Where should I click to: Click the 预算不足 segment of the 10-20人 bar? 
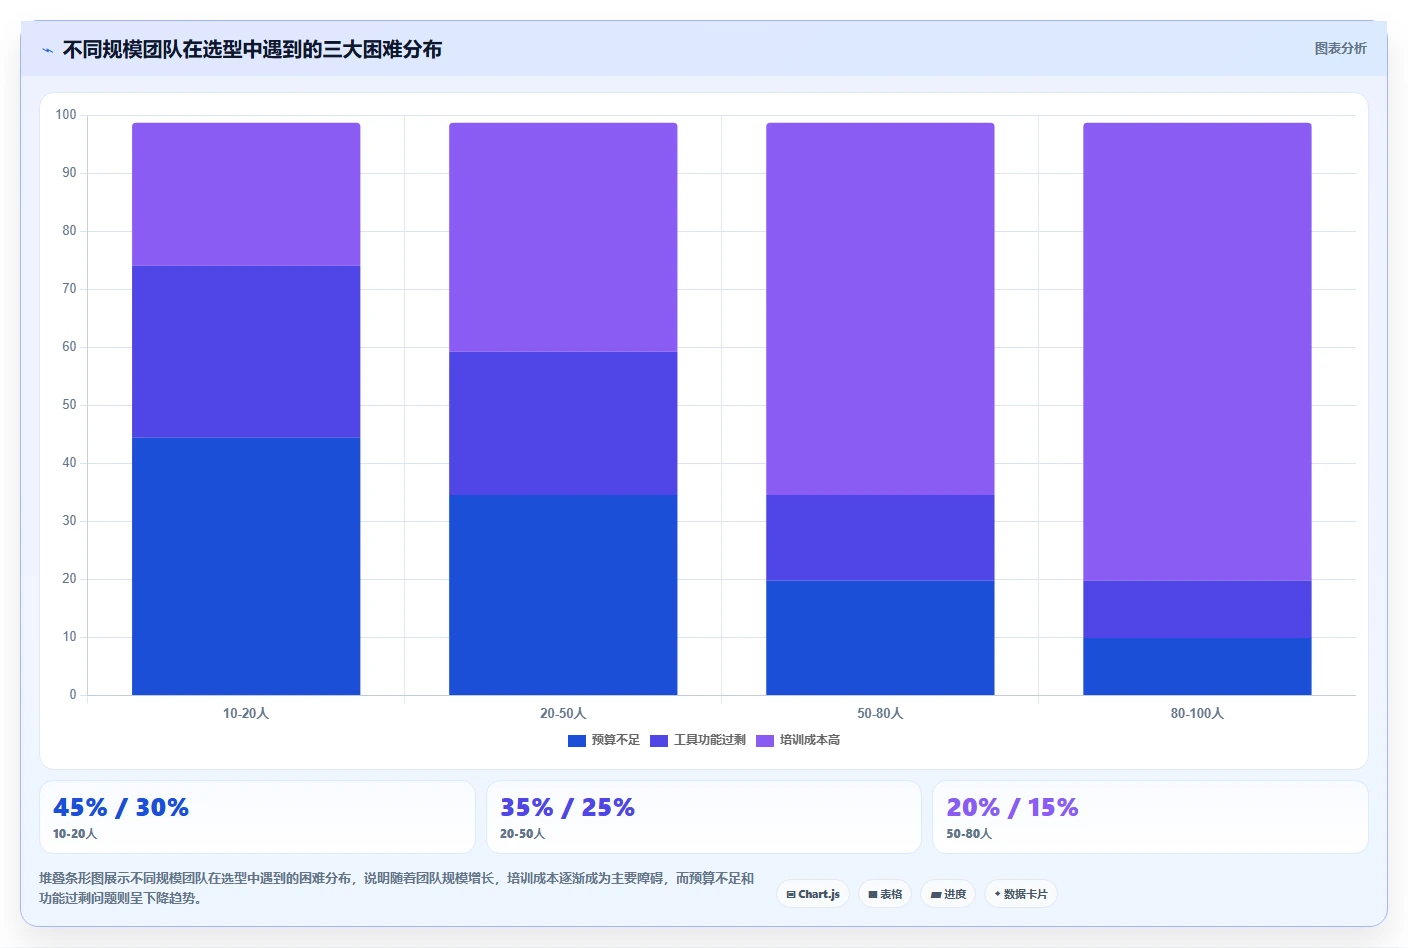pyautogui.click(x=246, y=566)
